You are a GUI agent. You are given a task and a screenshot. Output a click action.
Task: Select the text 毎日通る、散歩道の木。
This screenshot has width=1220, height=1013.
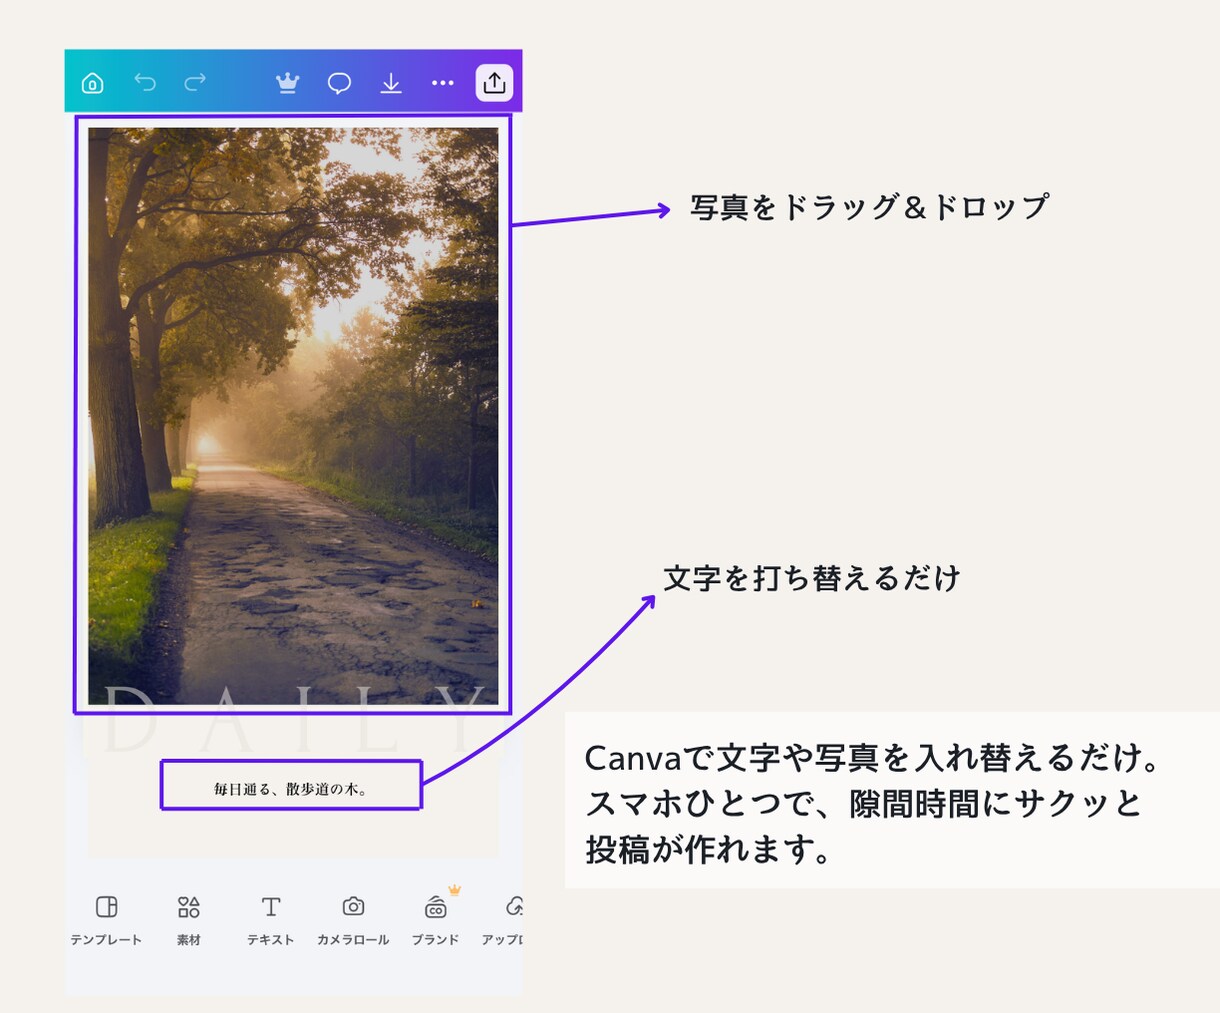[291, 789]
